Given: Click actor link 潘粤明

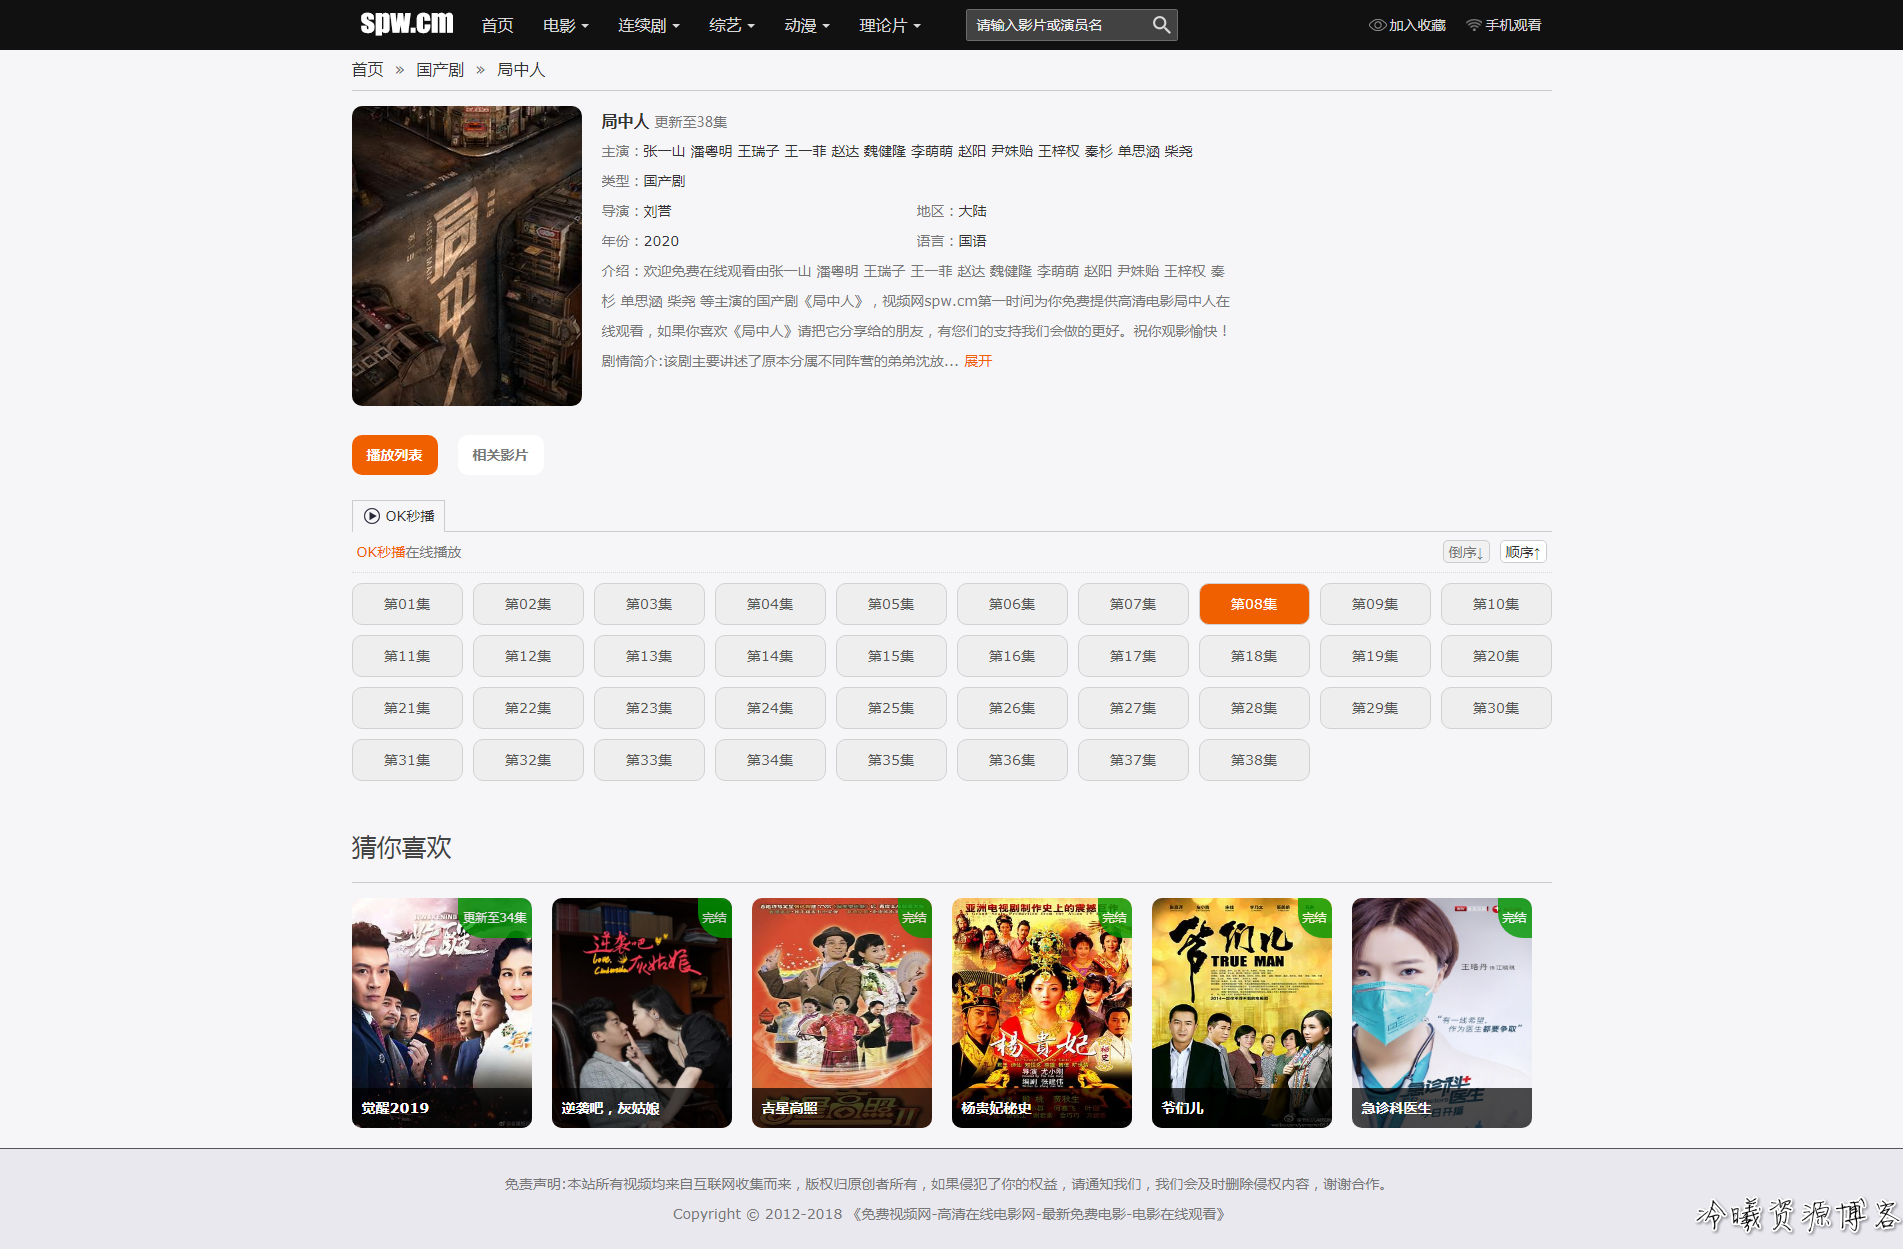Looking at the screenshot, I should click(x=711, y=151).
